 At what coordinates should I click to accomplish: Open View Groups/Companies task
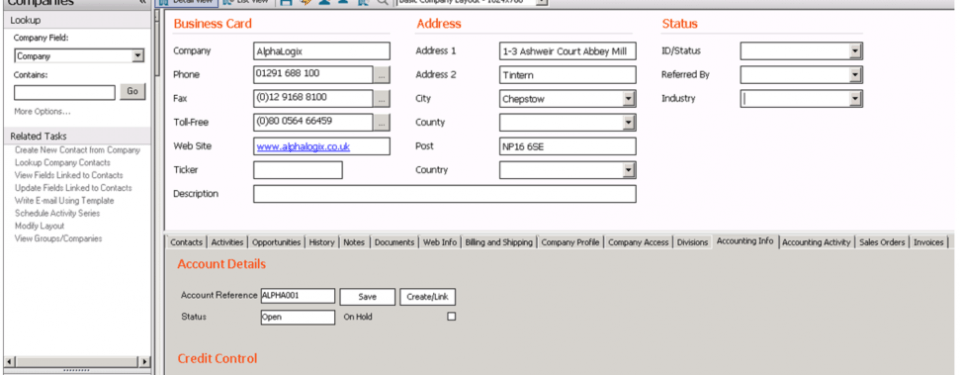click(58, 238)
